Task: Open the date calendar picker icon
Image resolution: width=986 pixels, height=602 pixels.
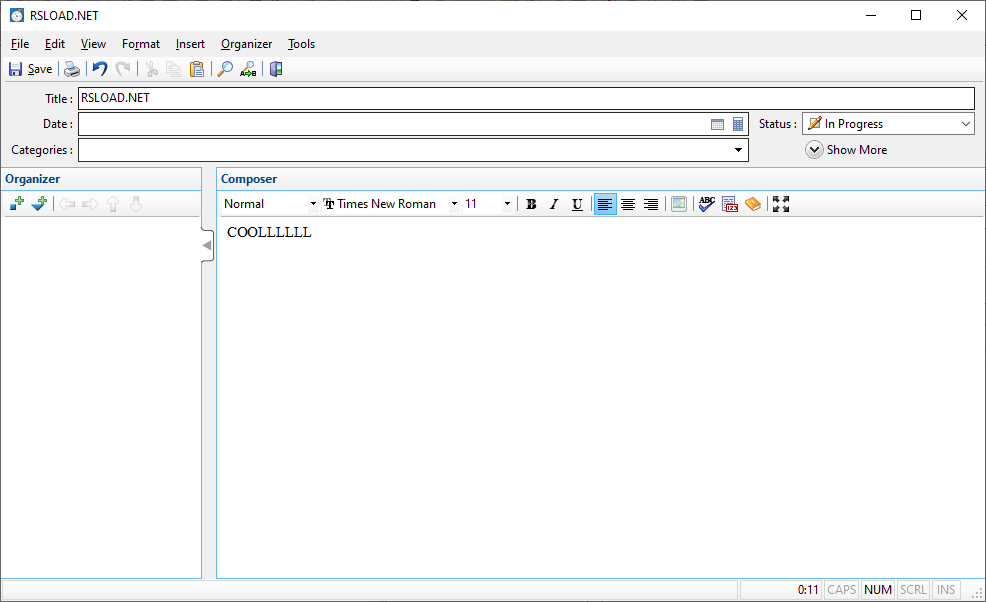Action: click(x=717, y=125)
